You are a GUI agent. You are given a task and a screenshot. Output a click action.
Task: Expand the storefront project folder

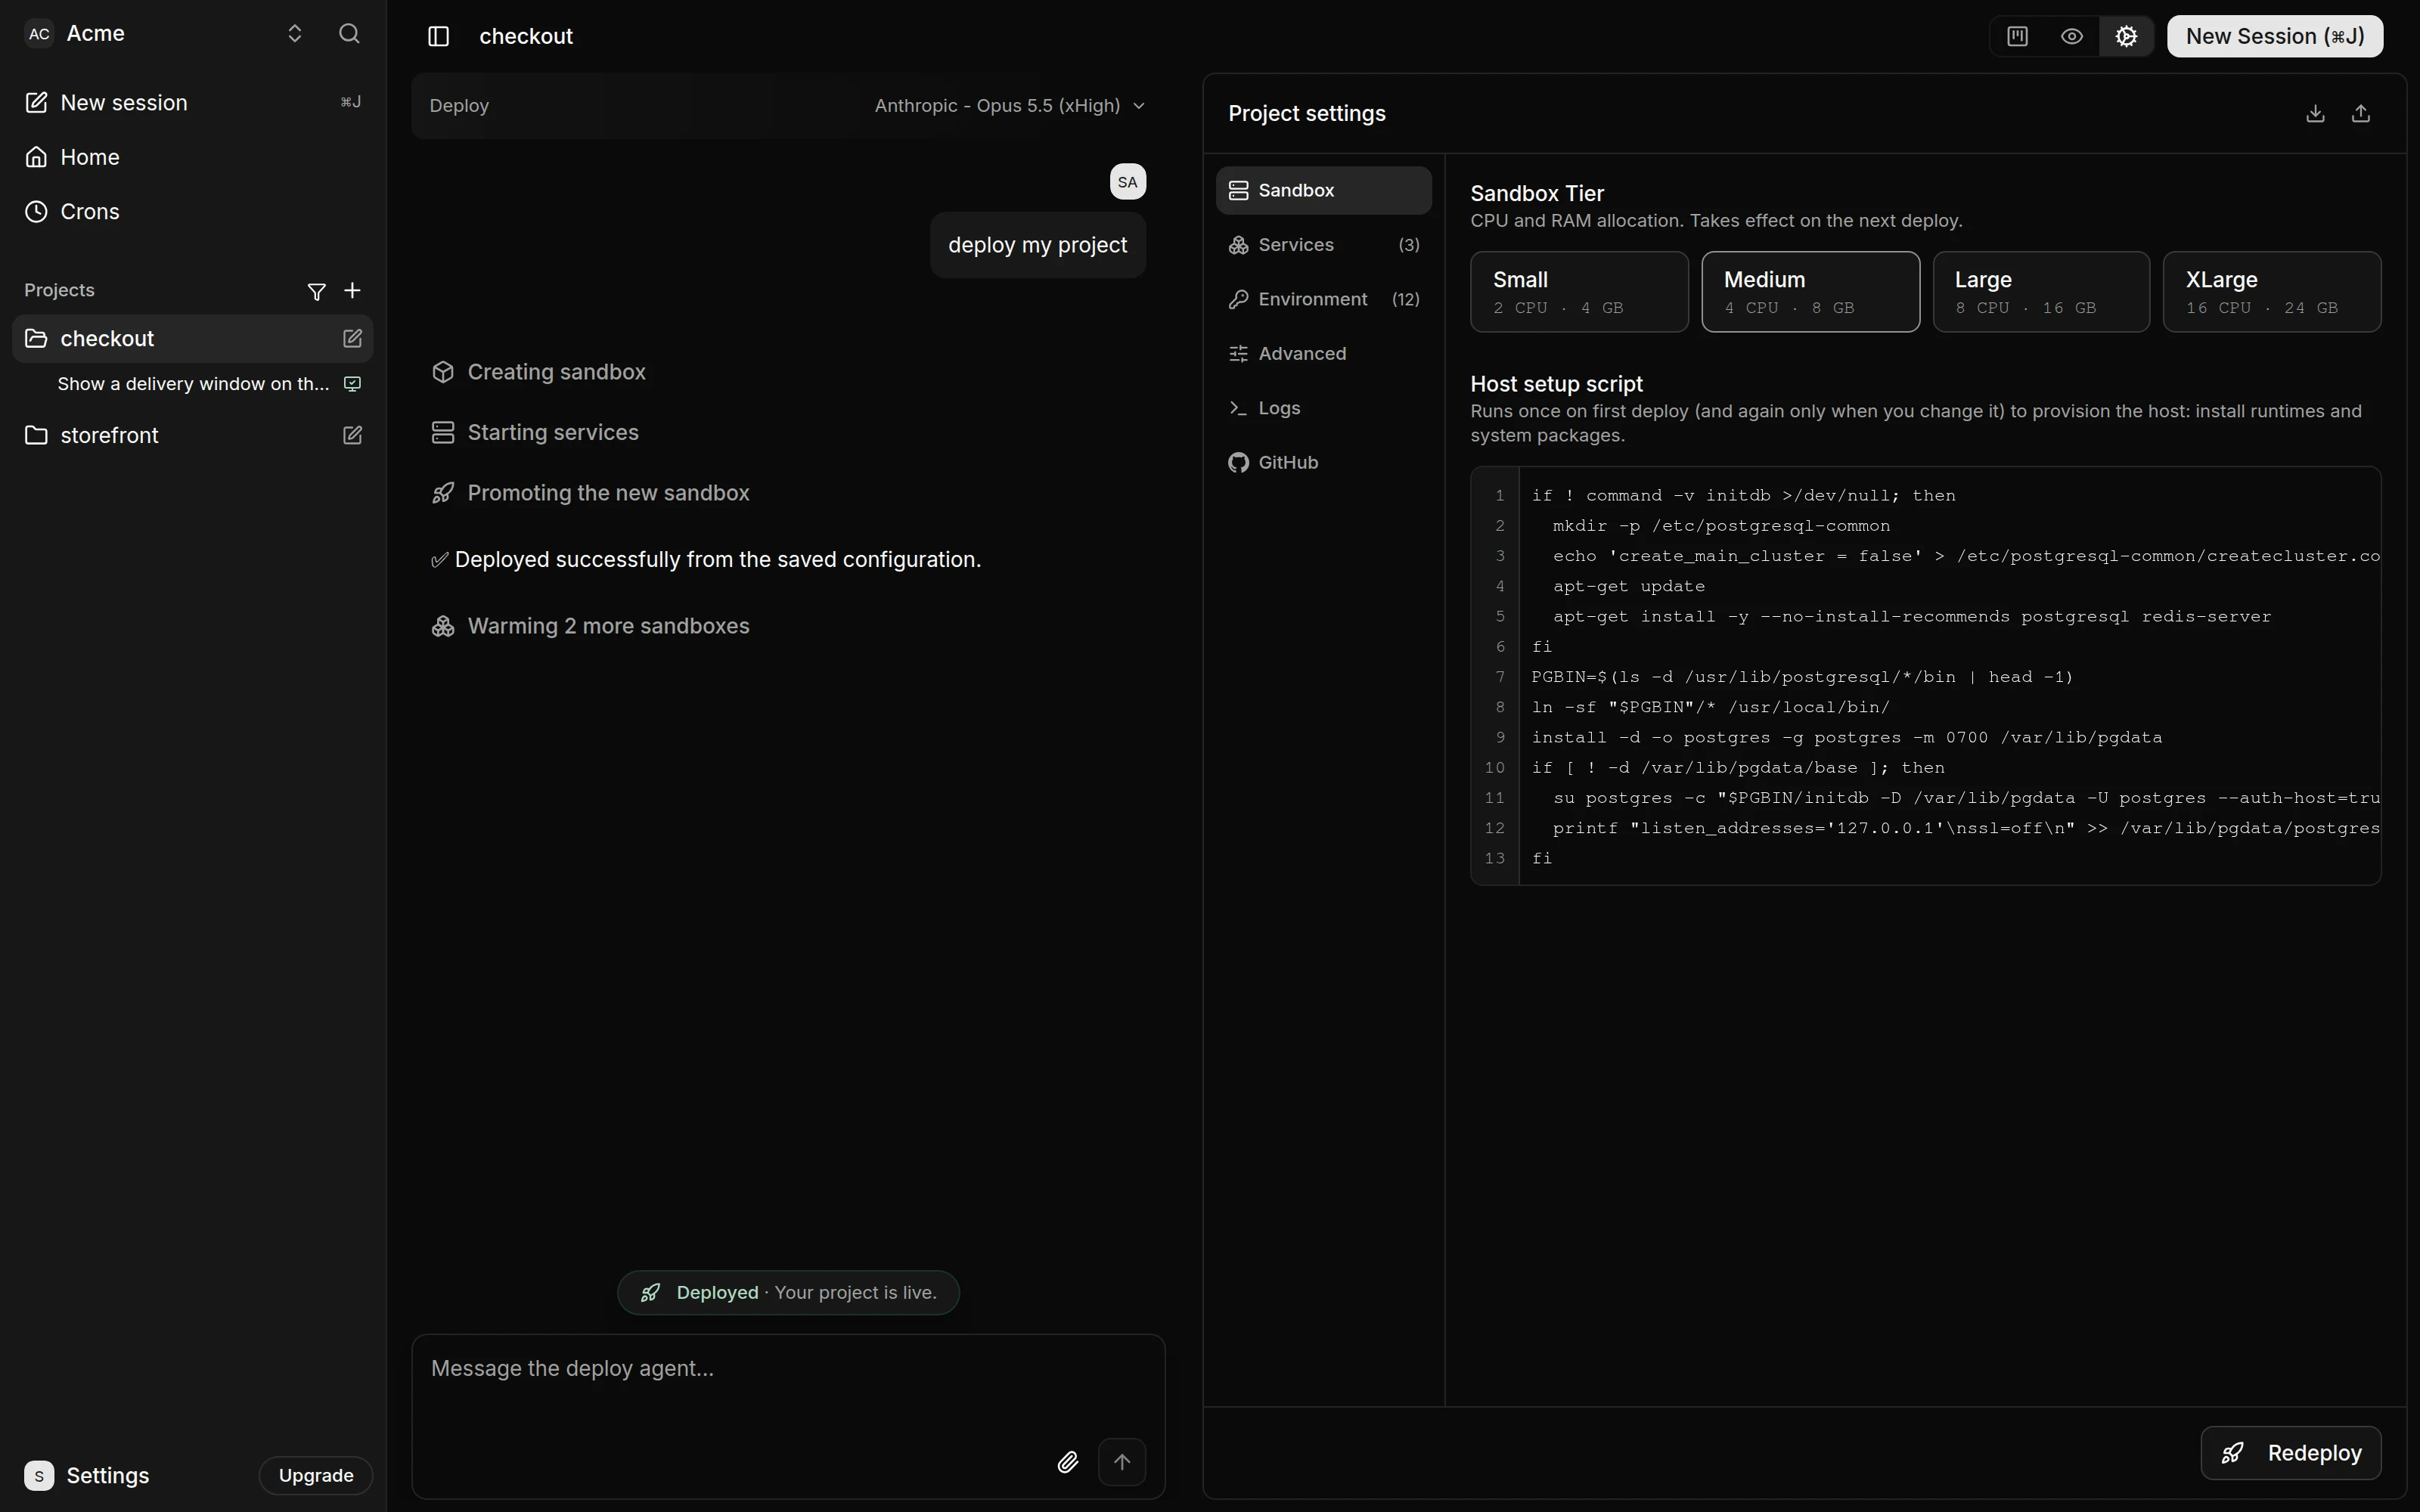click(x=36, y=435)
